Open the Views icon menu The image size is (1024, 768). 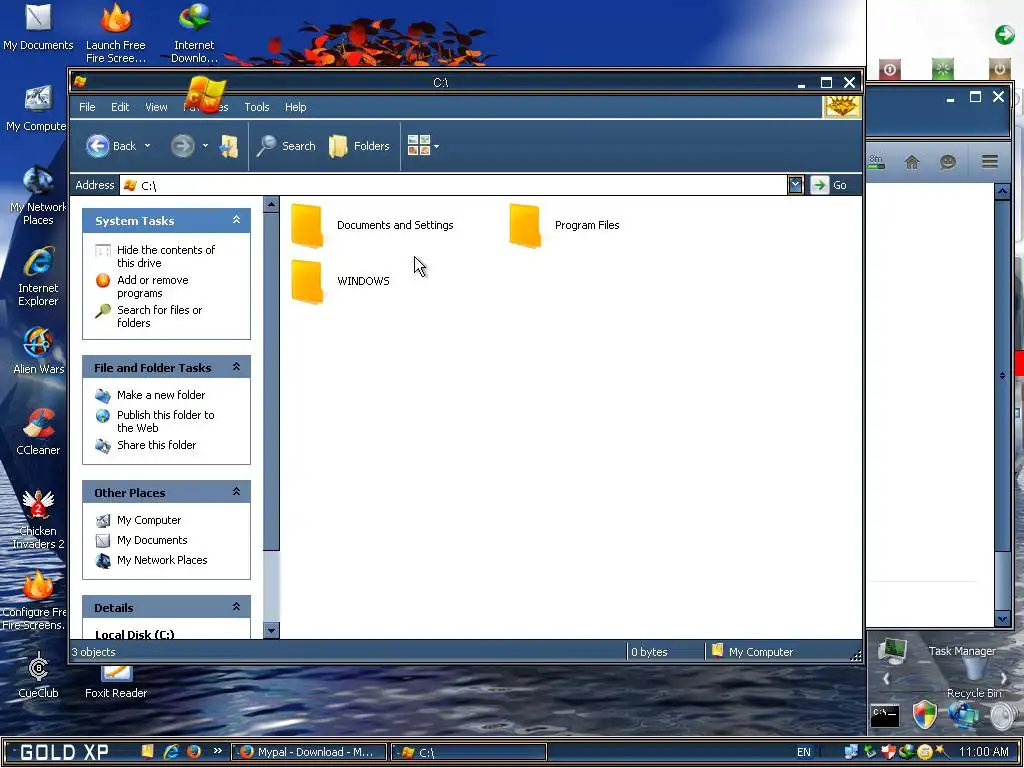tap(423, 146)
